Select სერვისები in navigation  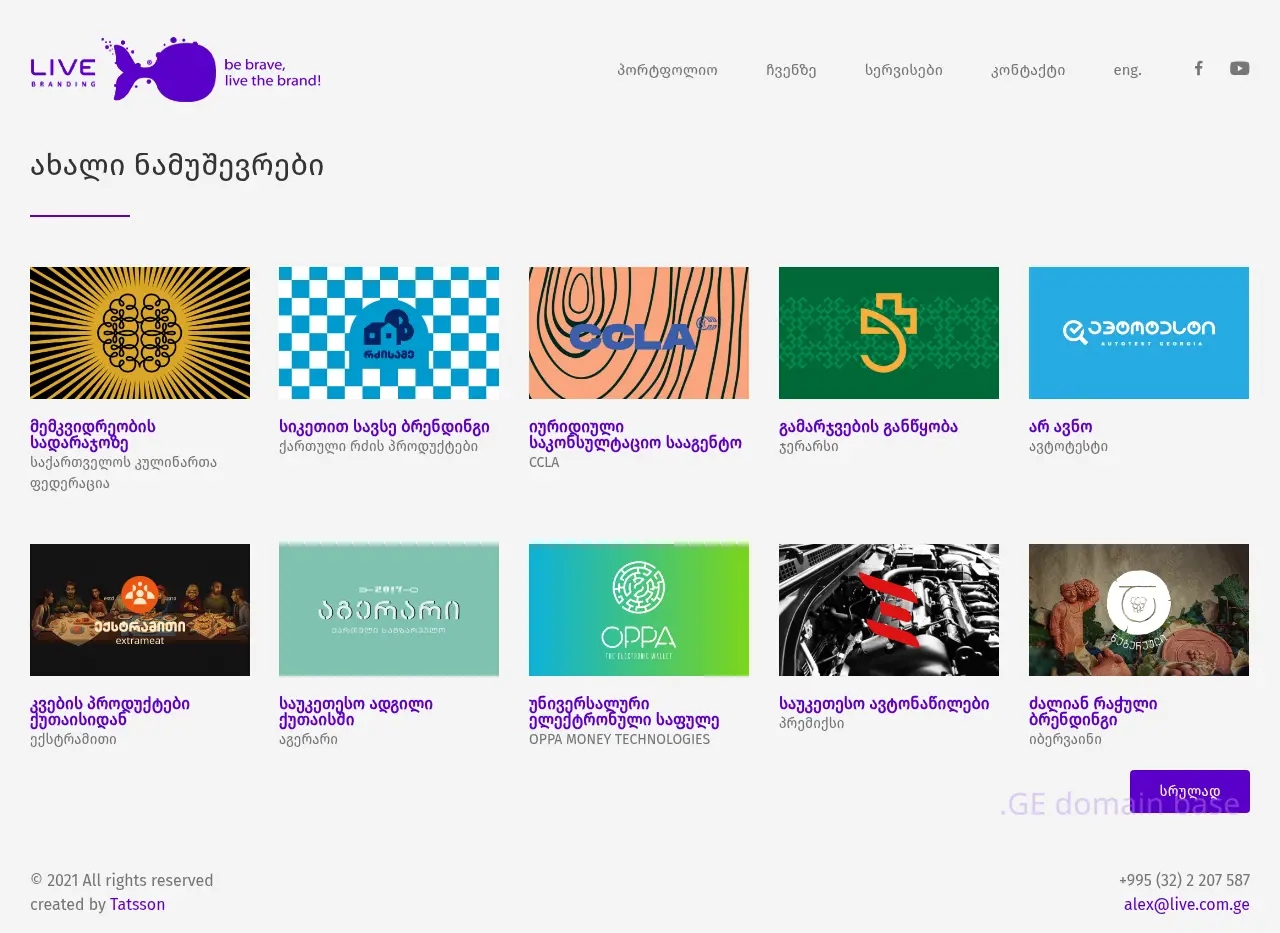click(903, 70)
